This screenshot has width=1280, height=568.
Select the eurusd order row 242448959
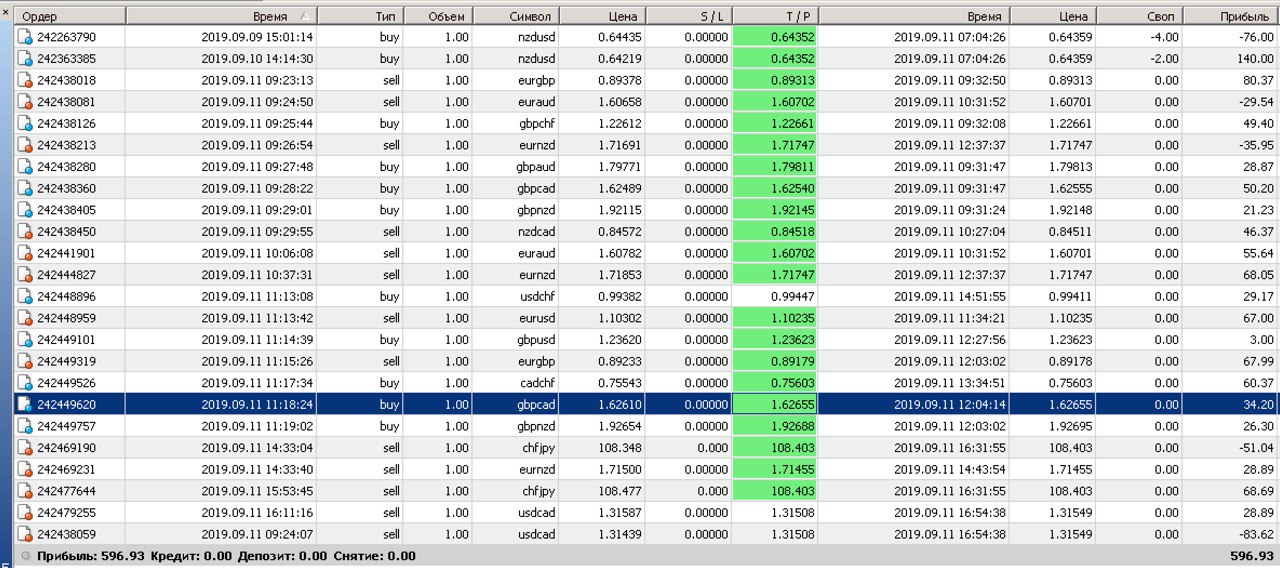point(646,318)
